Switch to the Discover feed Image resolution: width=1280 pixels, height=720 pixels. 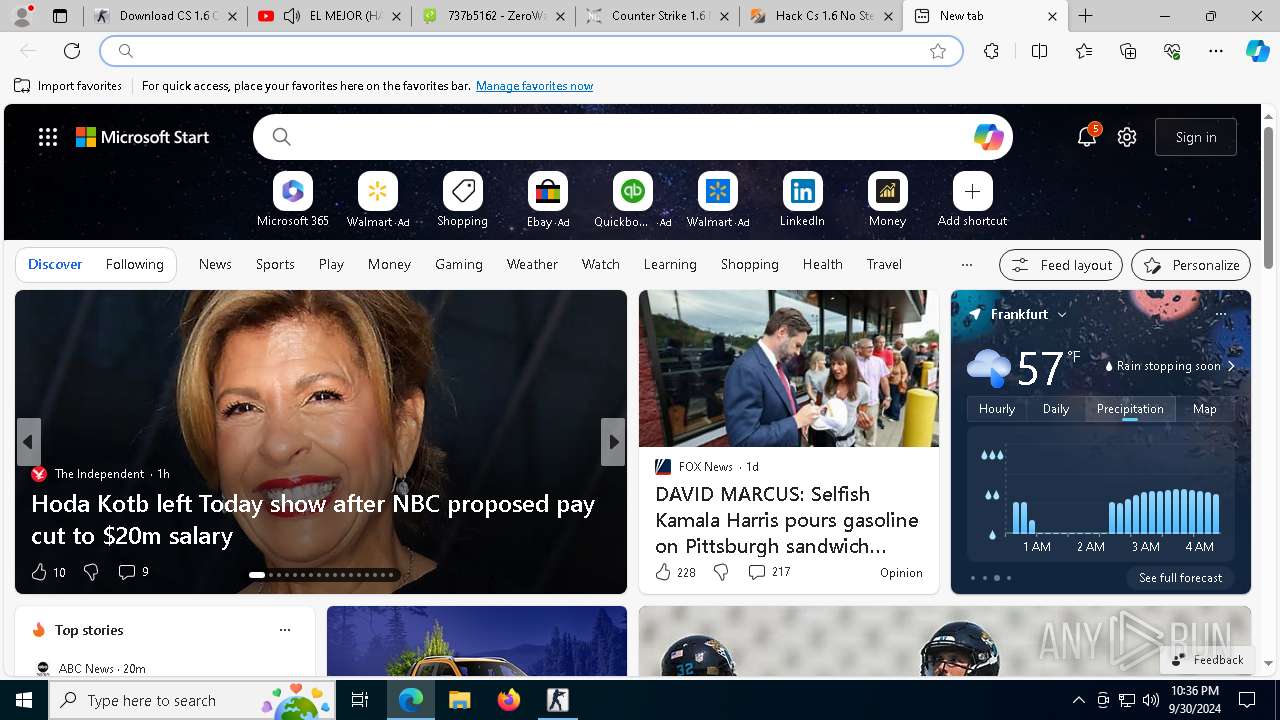click(55, 264)
